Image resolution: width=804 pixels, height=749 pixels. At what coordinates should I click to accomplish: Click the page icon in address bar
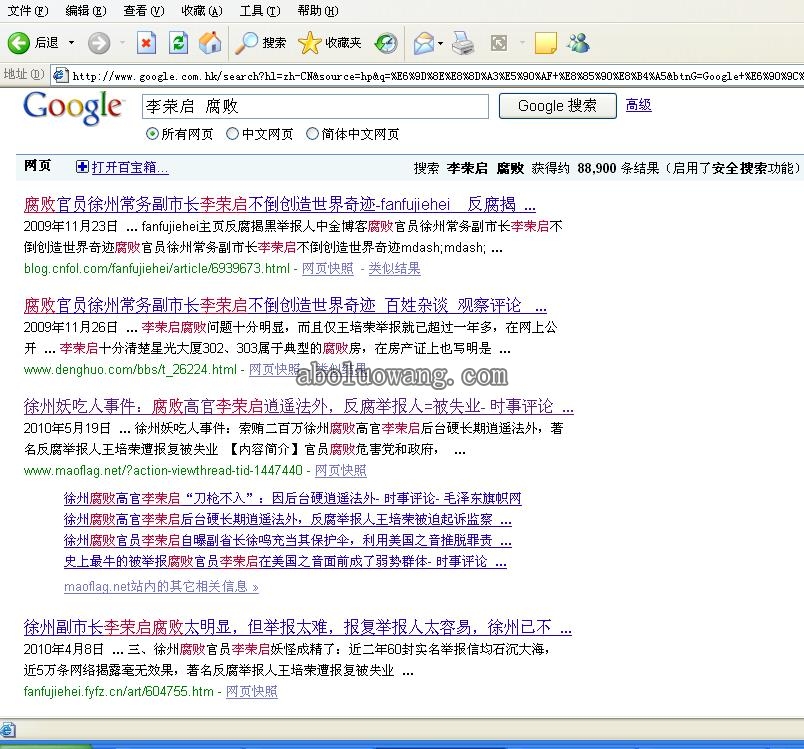pos(61,75)
